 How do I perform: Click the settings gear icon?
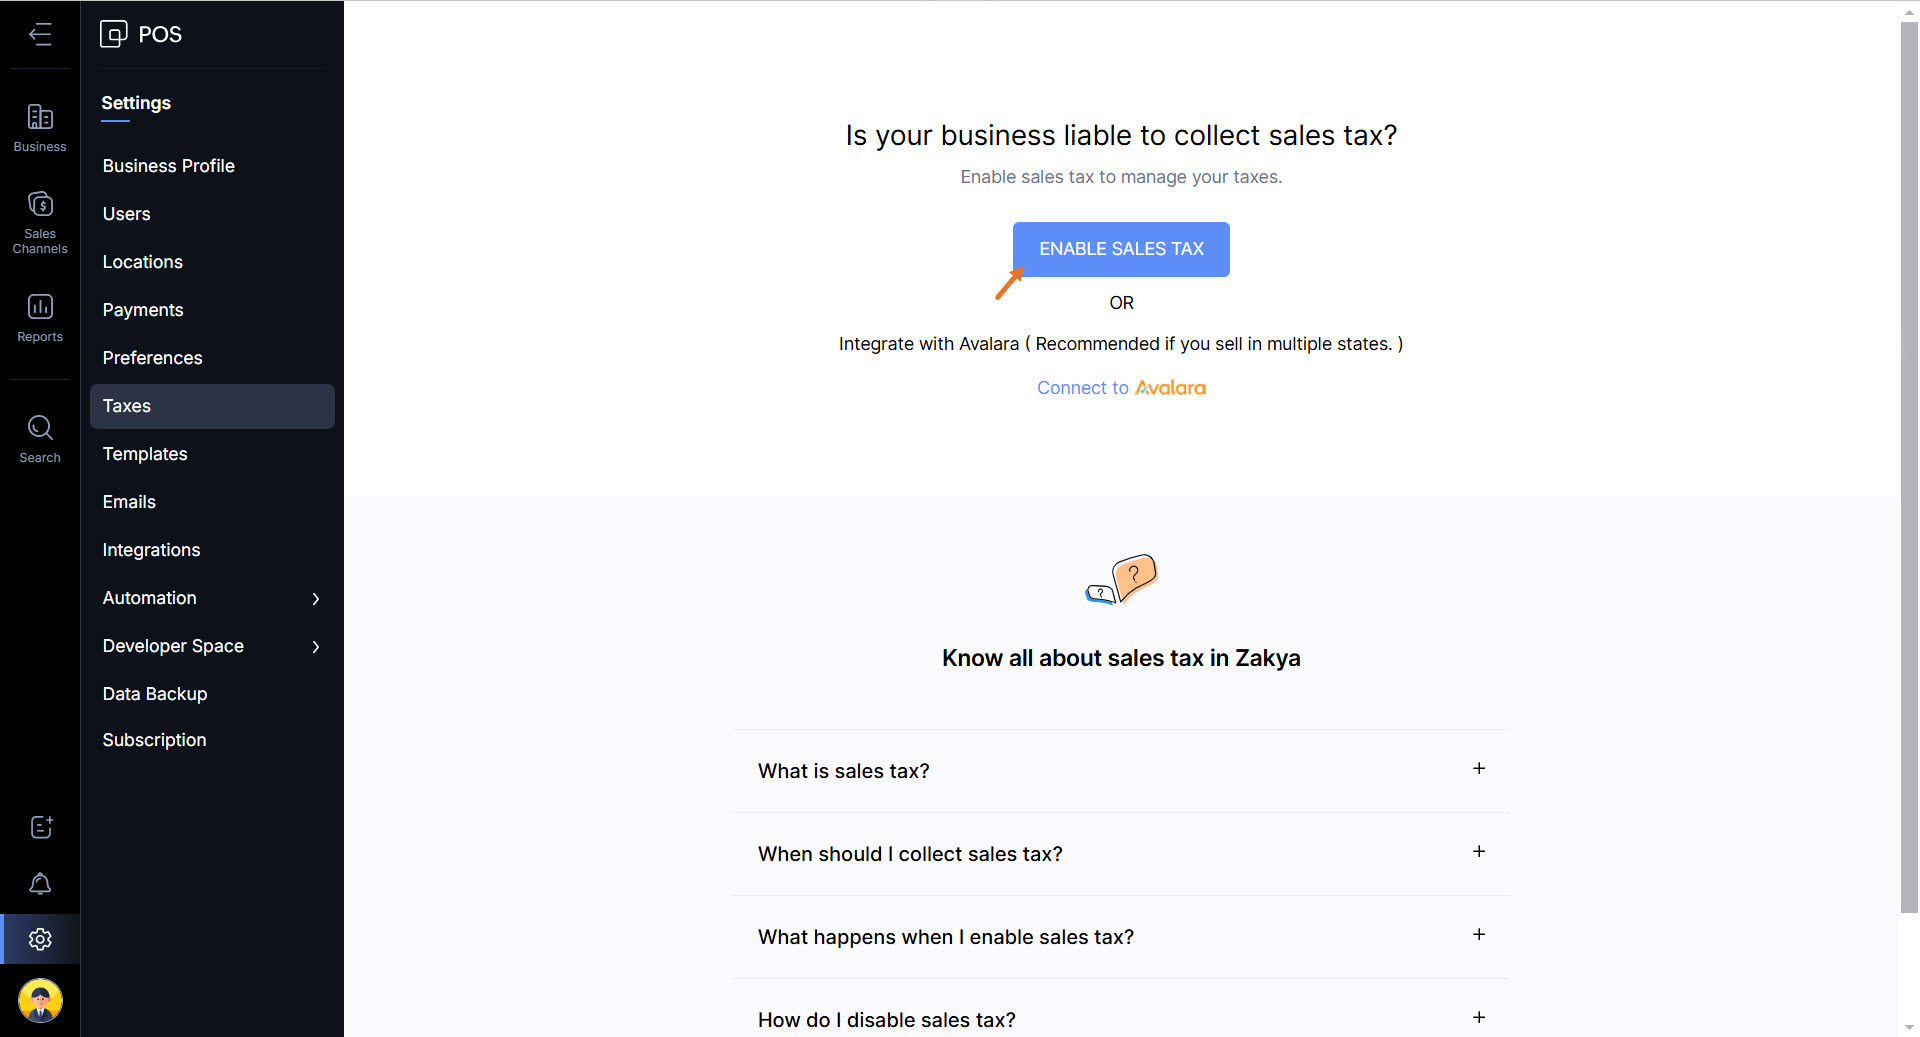40,939
